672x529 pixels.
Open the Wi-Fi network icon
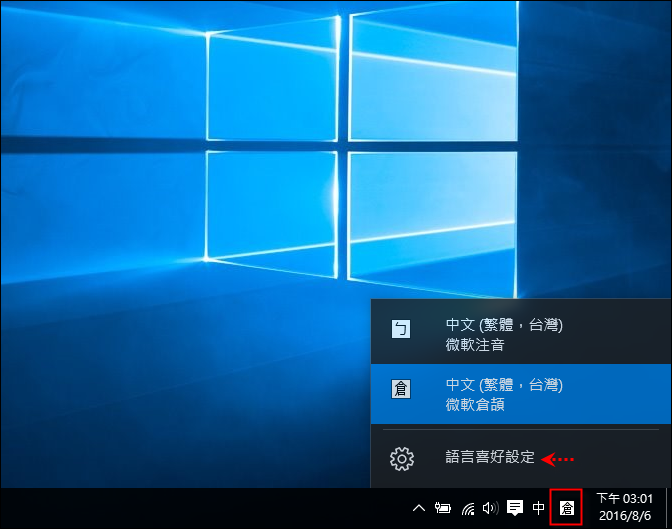(468, 508)
